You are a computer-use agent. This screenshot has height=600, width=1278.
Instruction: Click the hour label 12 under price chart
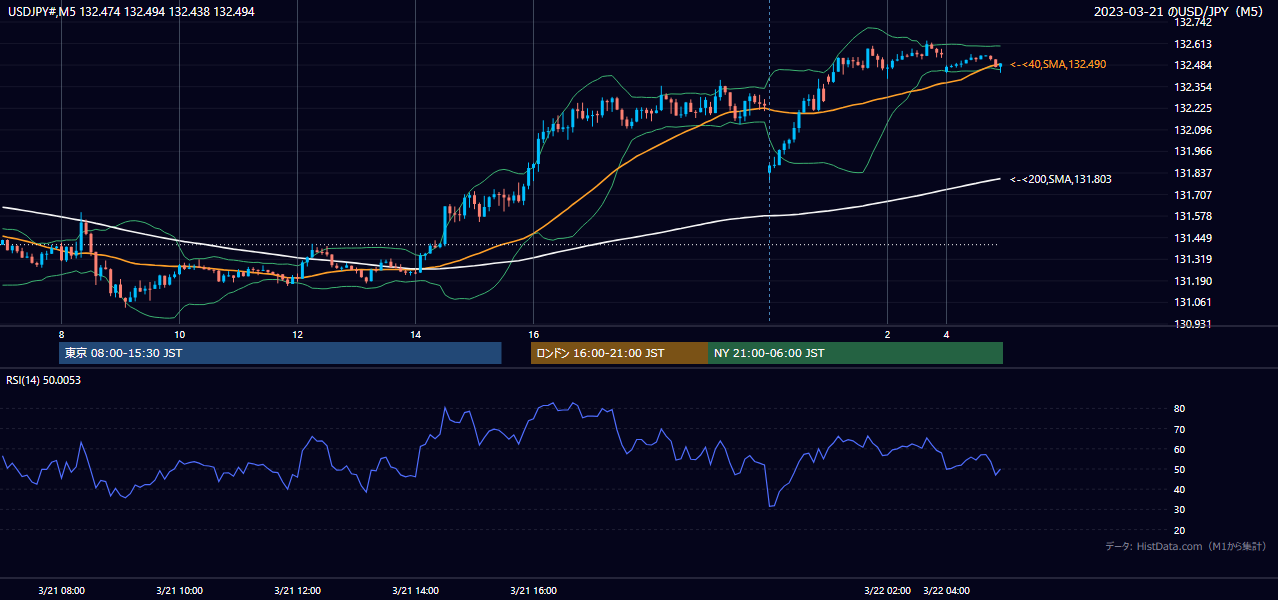point(297,334)
